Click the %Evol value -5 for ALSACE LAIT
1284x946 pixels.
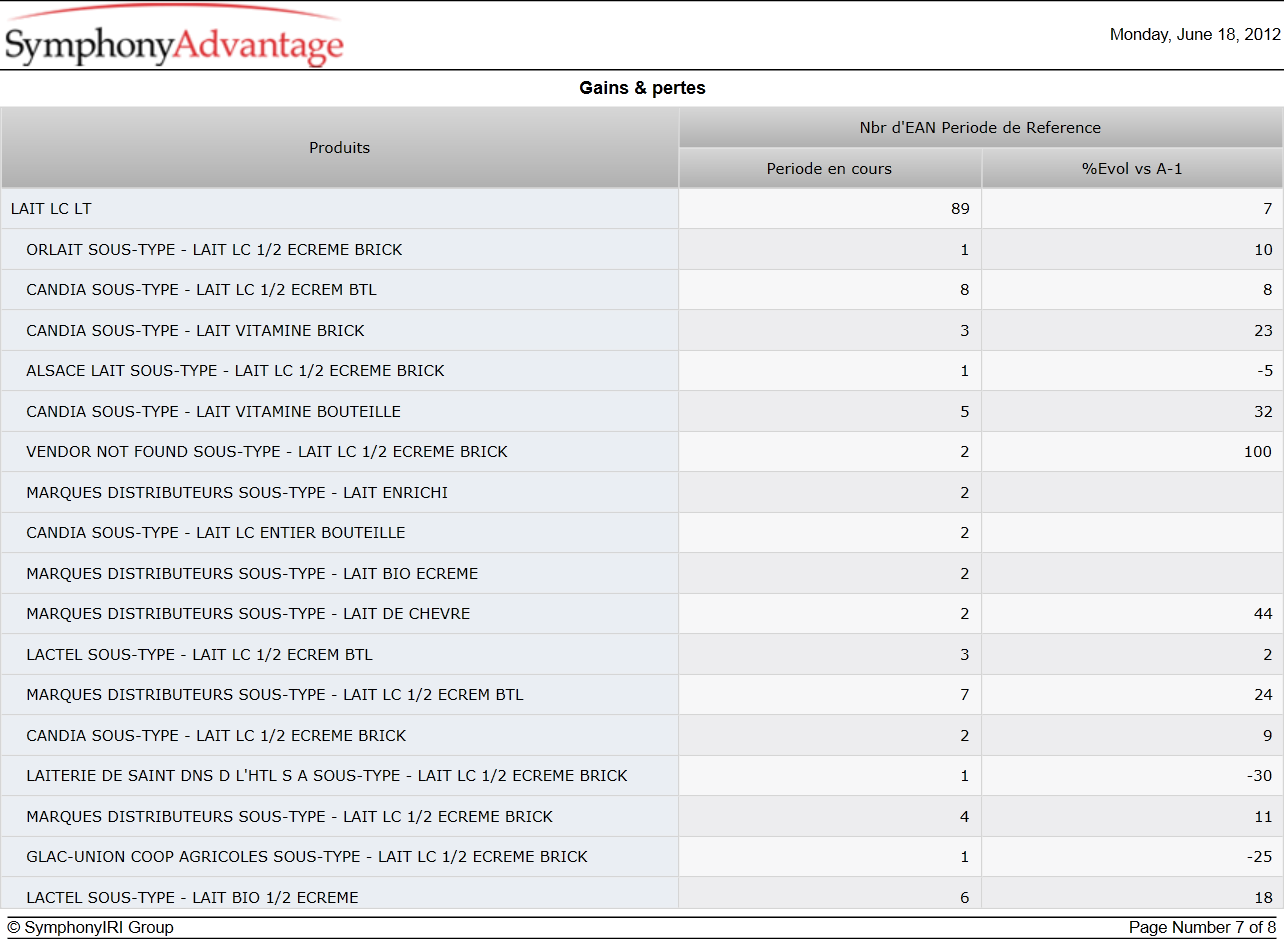tap(1265, 371)
